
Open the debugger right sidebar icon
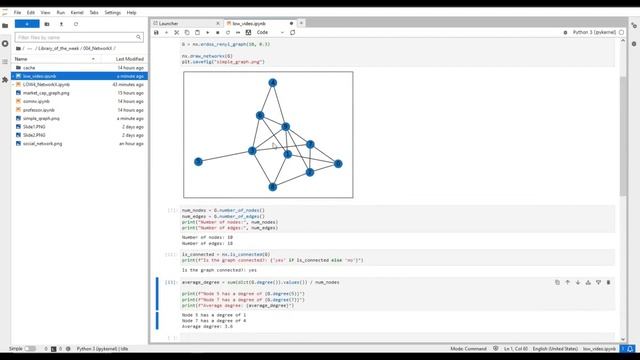(x=634, y=43)
